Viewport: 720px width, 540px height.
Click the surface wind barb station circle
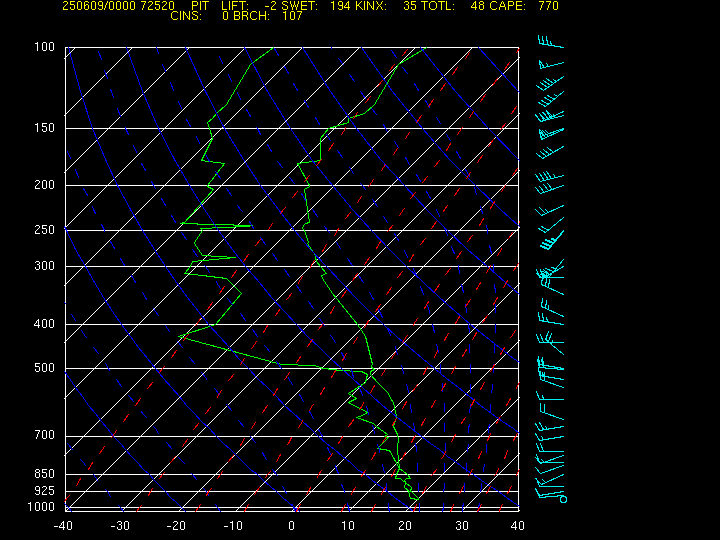[564, 499]
